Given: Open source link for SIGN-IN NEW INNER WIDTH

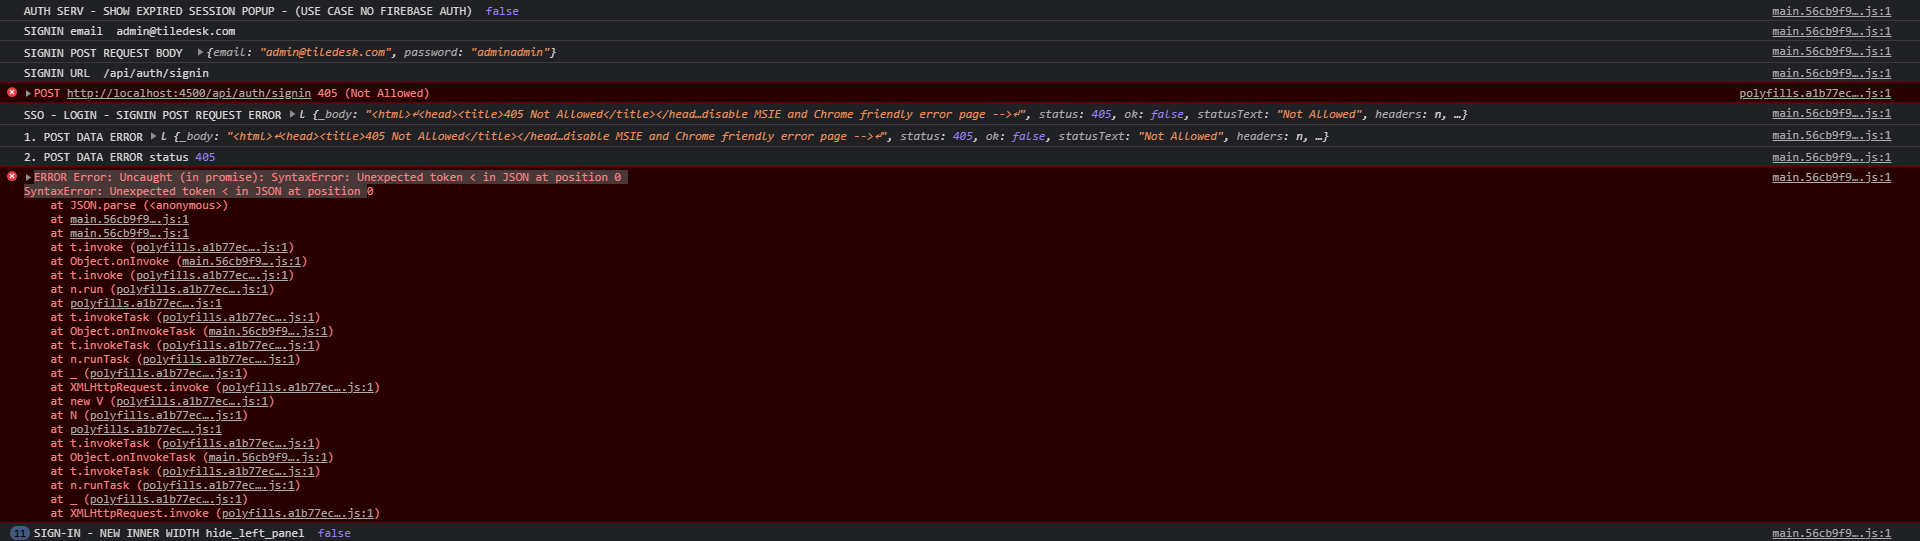Looking at the screenshot, I should pos(1831,533).
